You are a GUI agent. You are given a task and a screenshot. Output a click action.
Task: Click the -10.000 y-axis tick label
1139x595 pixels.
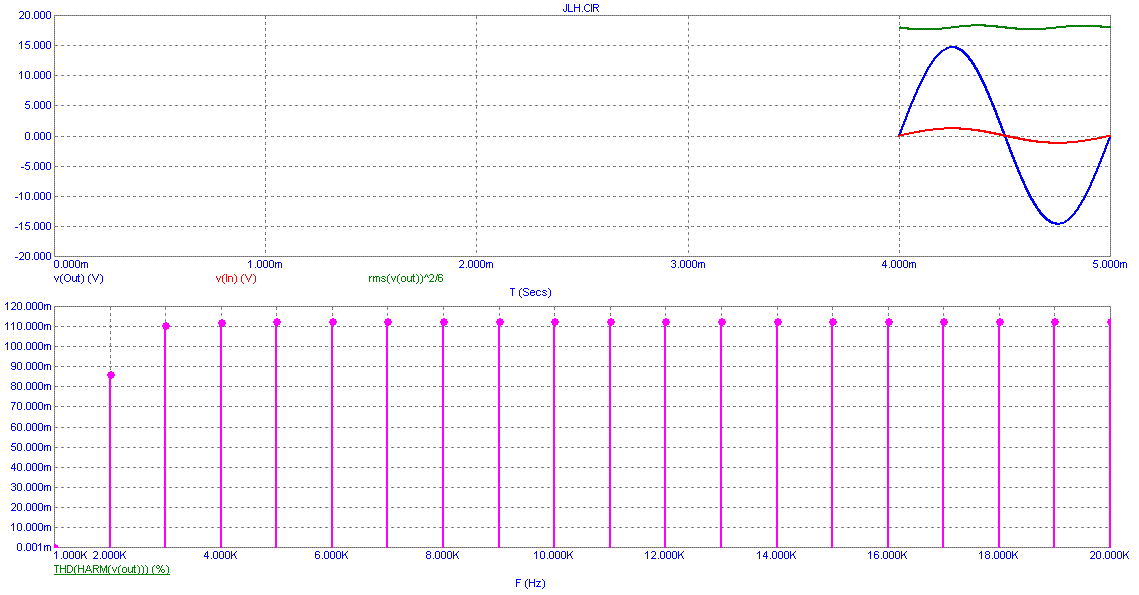[35, 196]
